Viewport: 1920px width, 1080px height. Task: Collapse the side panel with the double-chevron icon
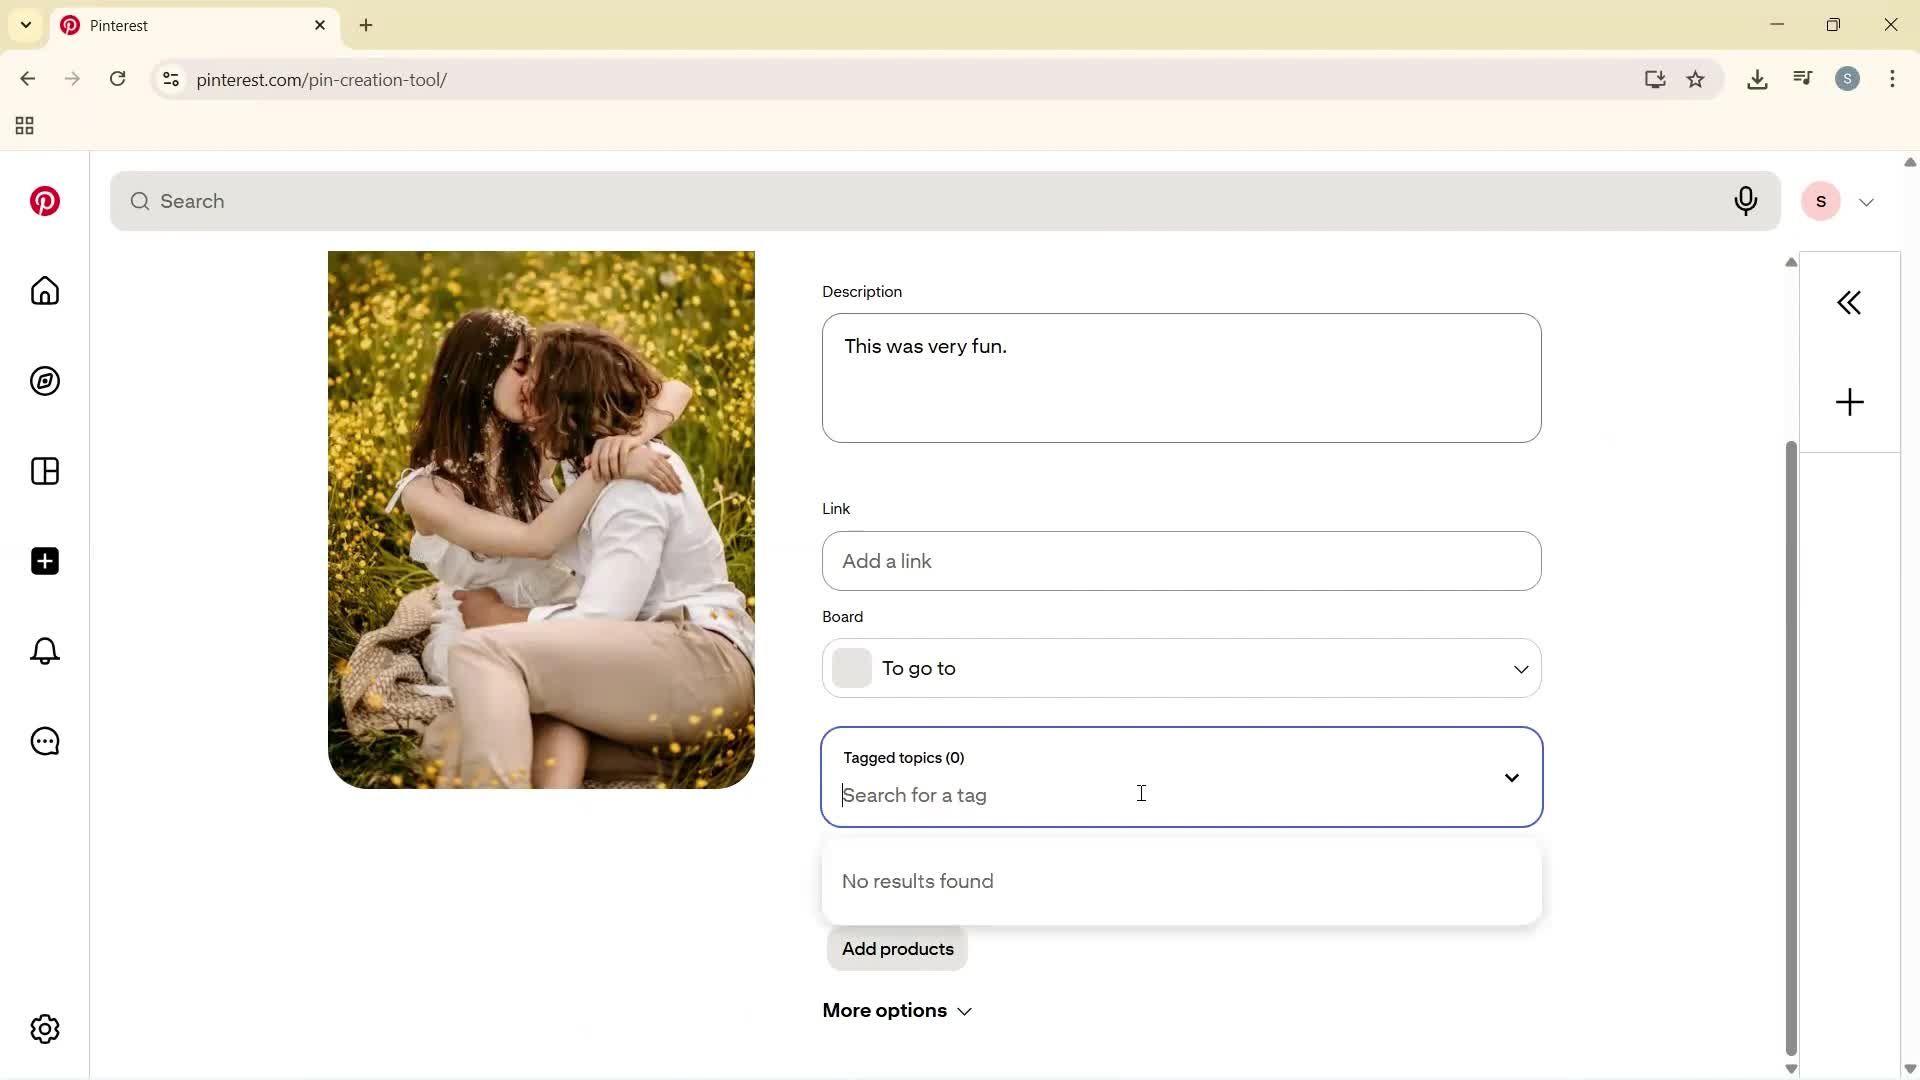pos(1849,302)
